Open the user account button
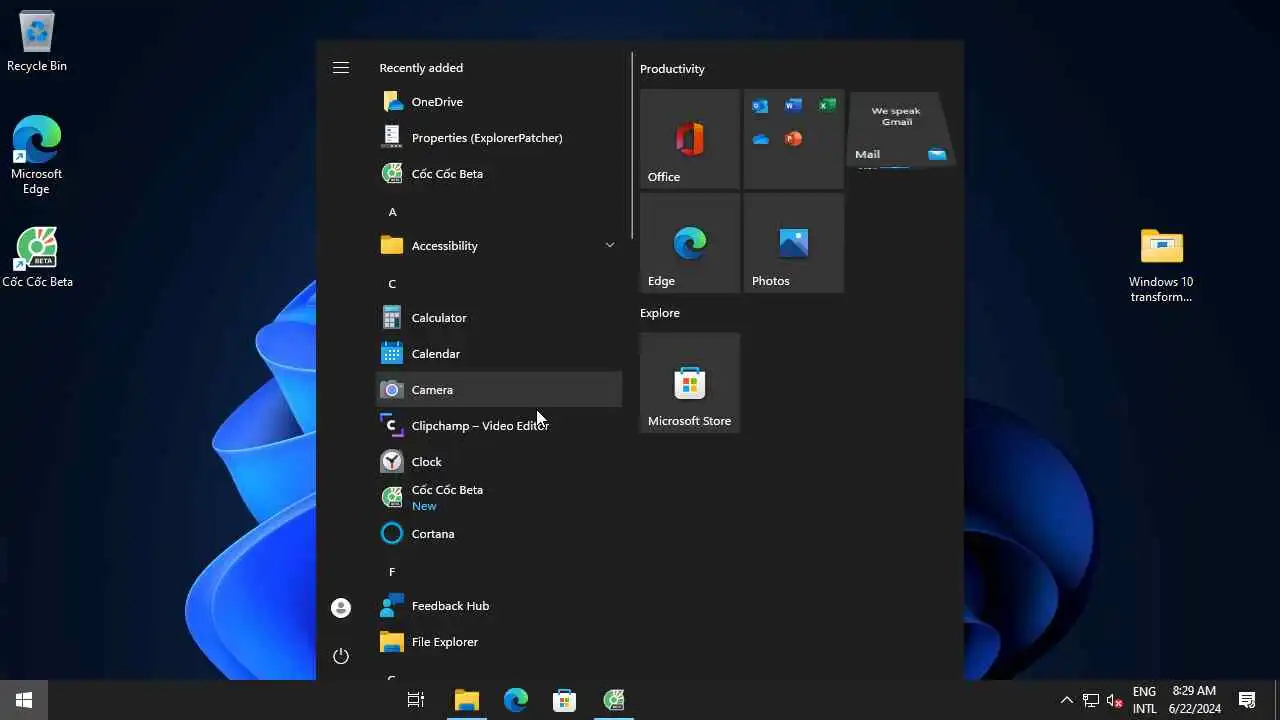The width and height of the screenshot is (1280, 720). click(x=341, y=608)
